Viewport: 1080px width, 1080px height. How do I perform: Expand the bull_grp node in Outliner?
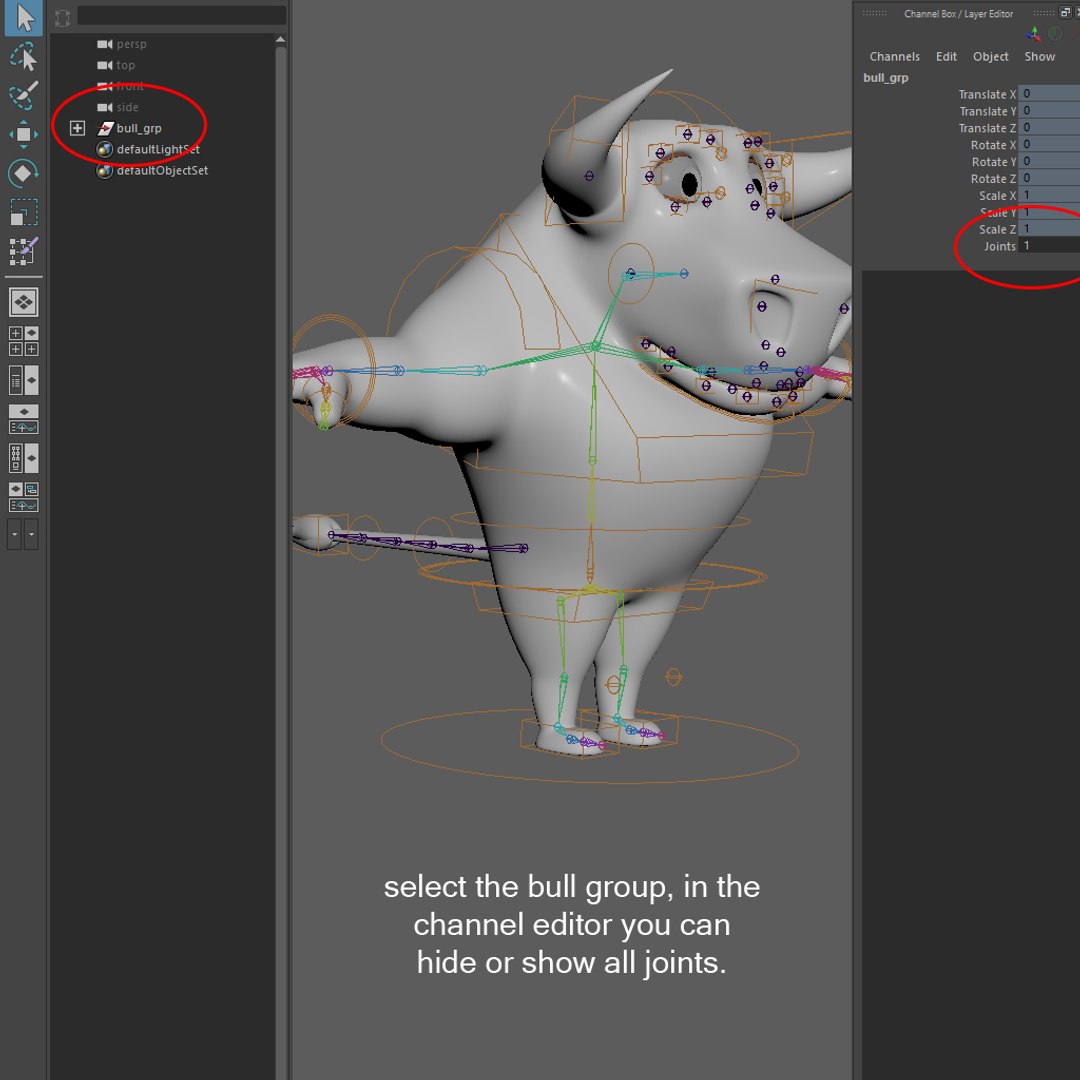click(77, 128)
